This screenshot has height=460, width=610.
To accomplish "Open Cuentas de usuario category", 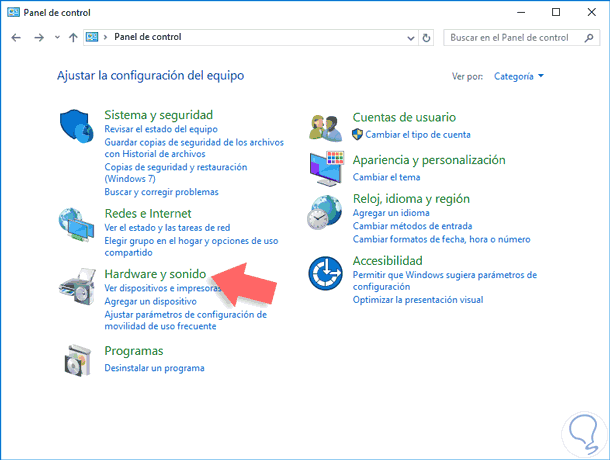I will 404,117.
